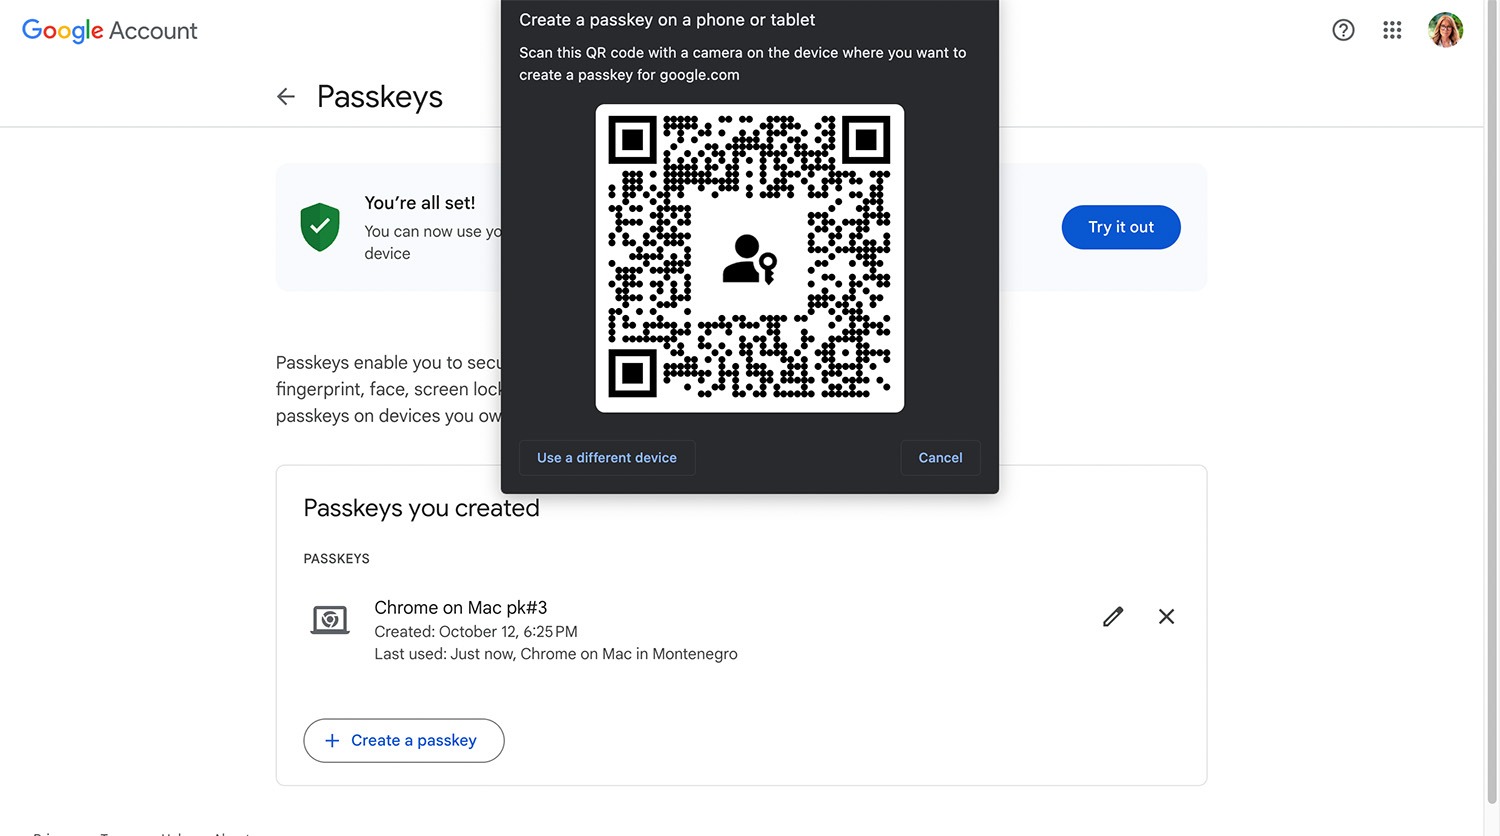Click the QR code image
Image resolution: width=1500 pixels, height=836 pixels.
click(x=750, y=258)
